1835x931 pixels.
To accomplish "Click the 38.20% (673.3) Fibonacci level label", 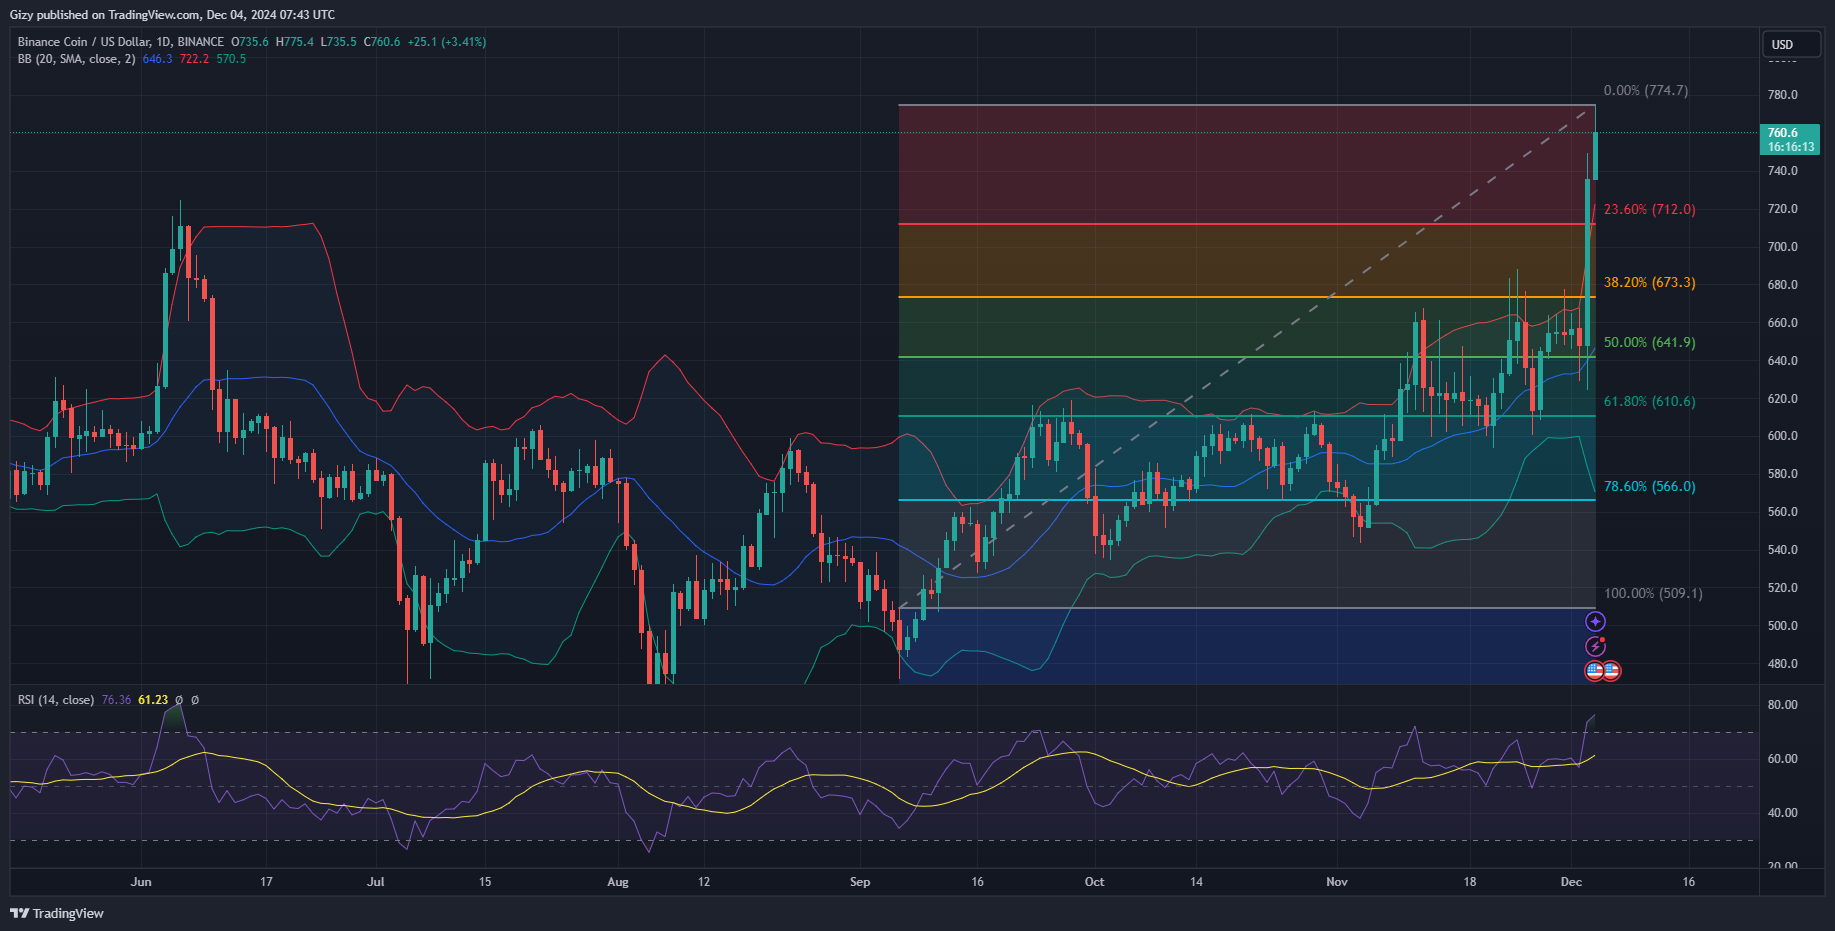I will pyautogui.click(x=1650, y=283).
